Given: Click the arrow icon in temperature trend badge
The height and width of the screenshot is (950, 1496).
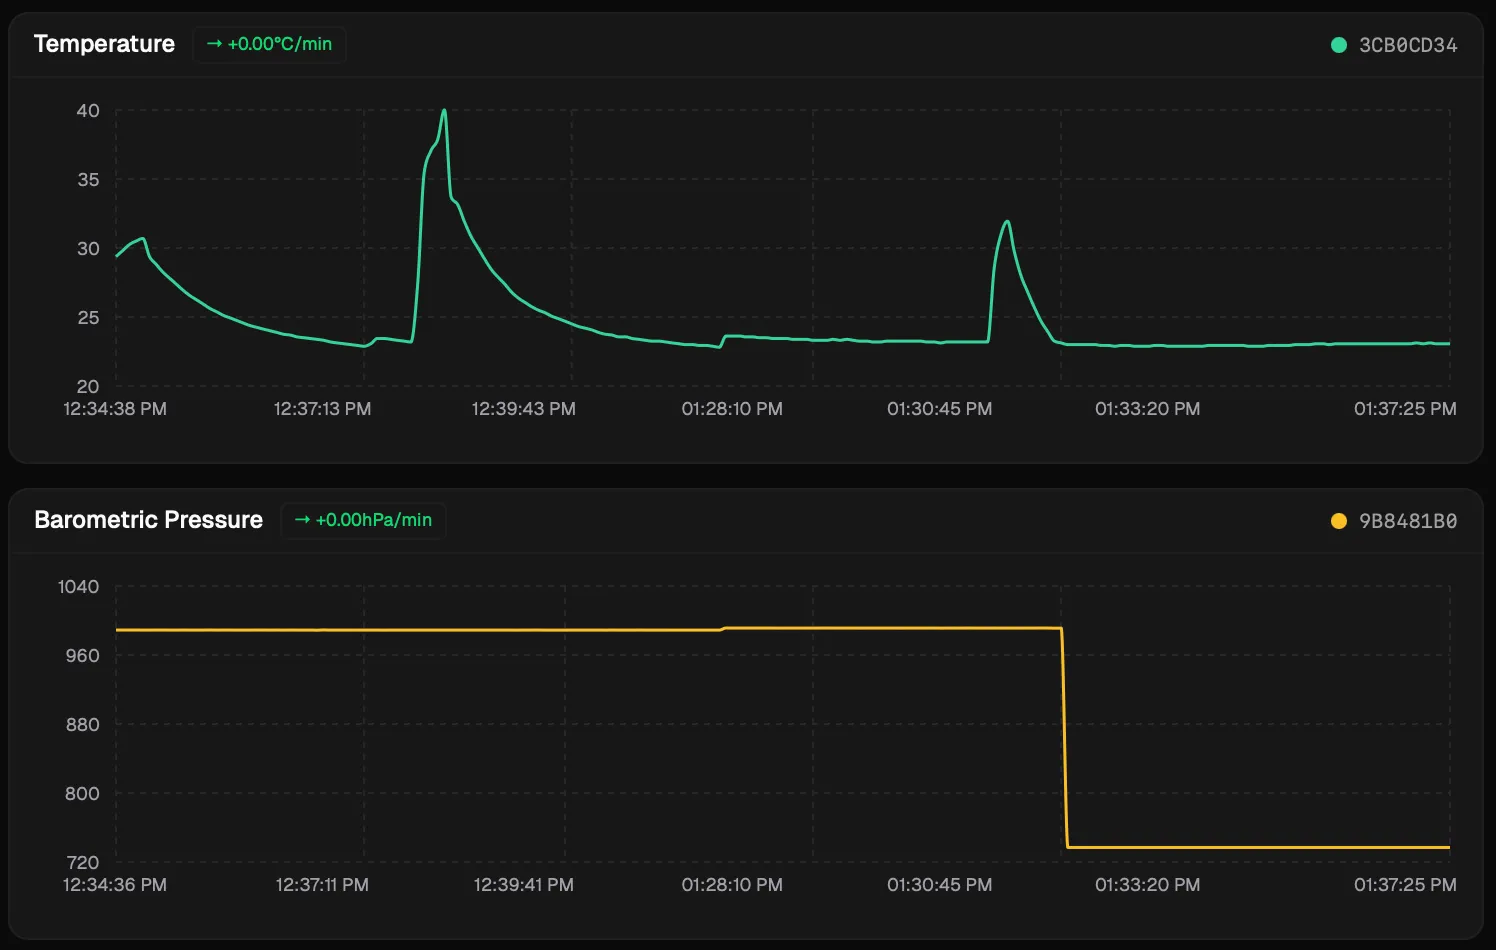Looking at the screenshot, I should 214,44.
